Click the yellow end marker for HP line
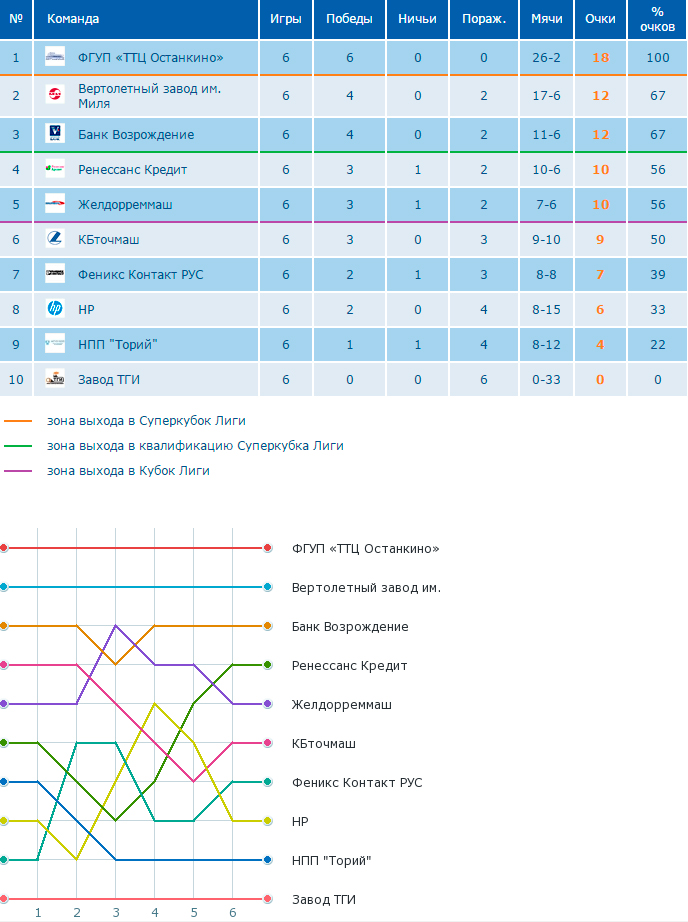 [x=268, y=821]
